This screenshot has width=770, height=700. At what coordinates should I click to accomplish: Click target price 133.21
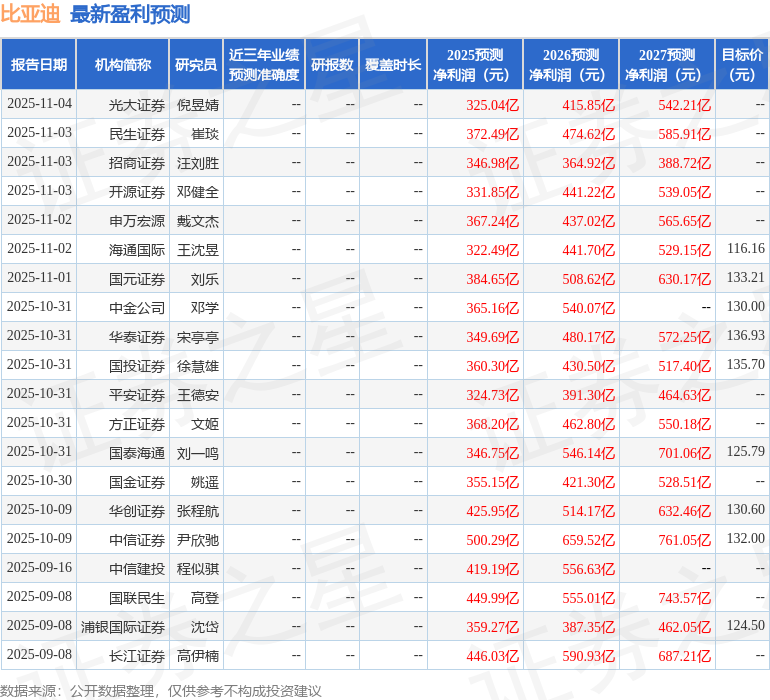coord(745,277)
